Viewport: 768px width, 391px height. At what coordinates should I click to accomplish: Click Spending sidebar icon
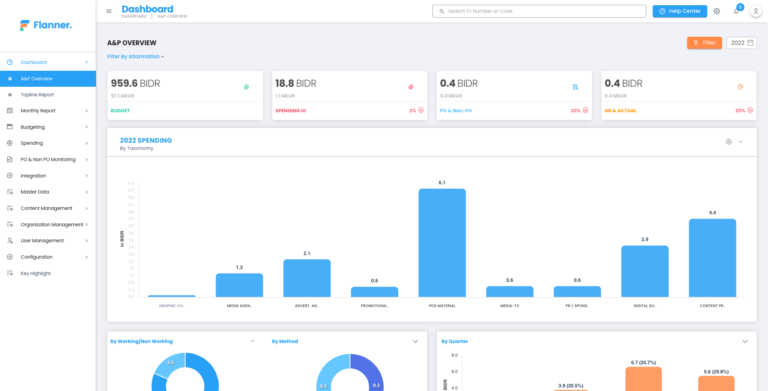coord(10,143)
